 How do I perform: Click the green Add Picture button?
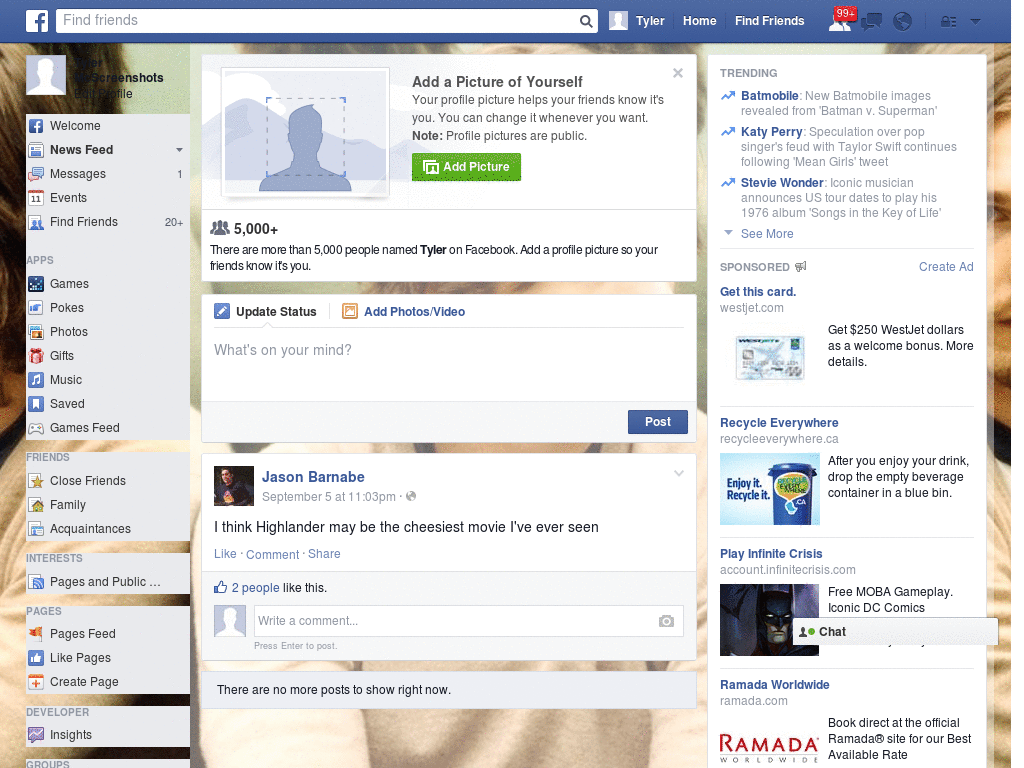pos(466,167)
